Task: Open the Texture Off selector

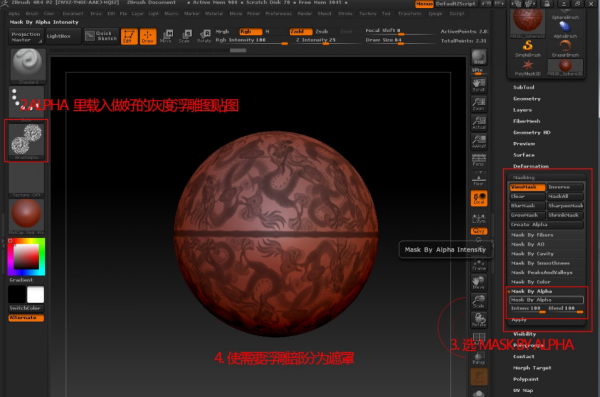Action: coord(26,179)
